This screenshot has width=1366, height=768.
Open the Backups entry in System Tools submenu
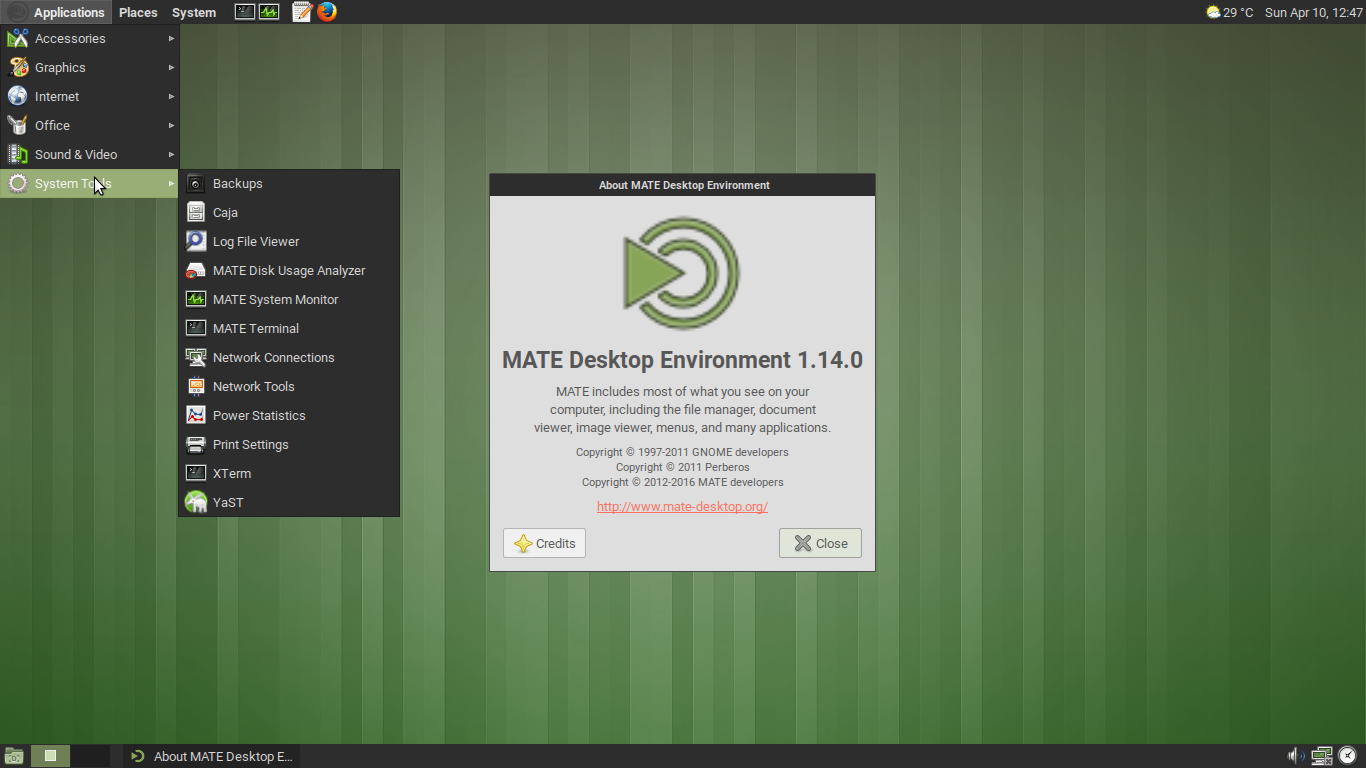pos(289,184)
